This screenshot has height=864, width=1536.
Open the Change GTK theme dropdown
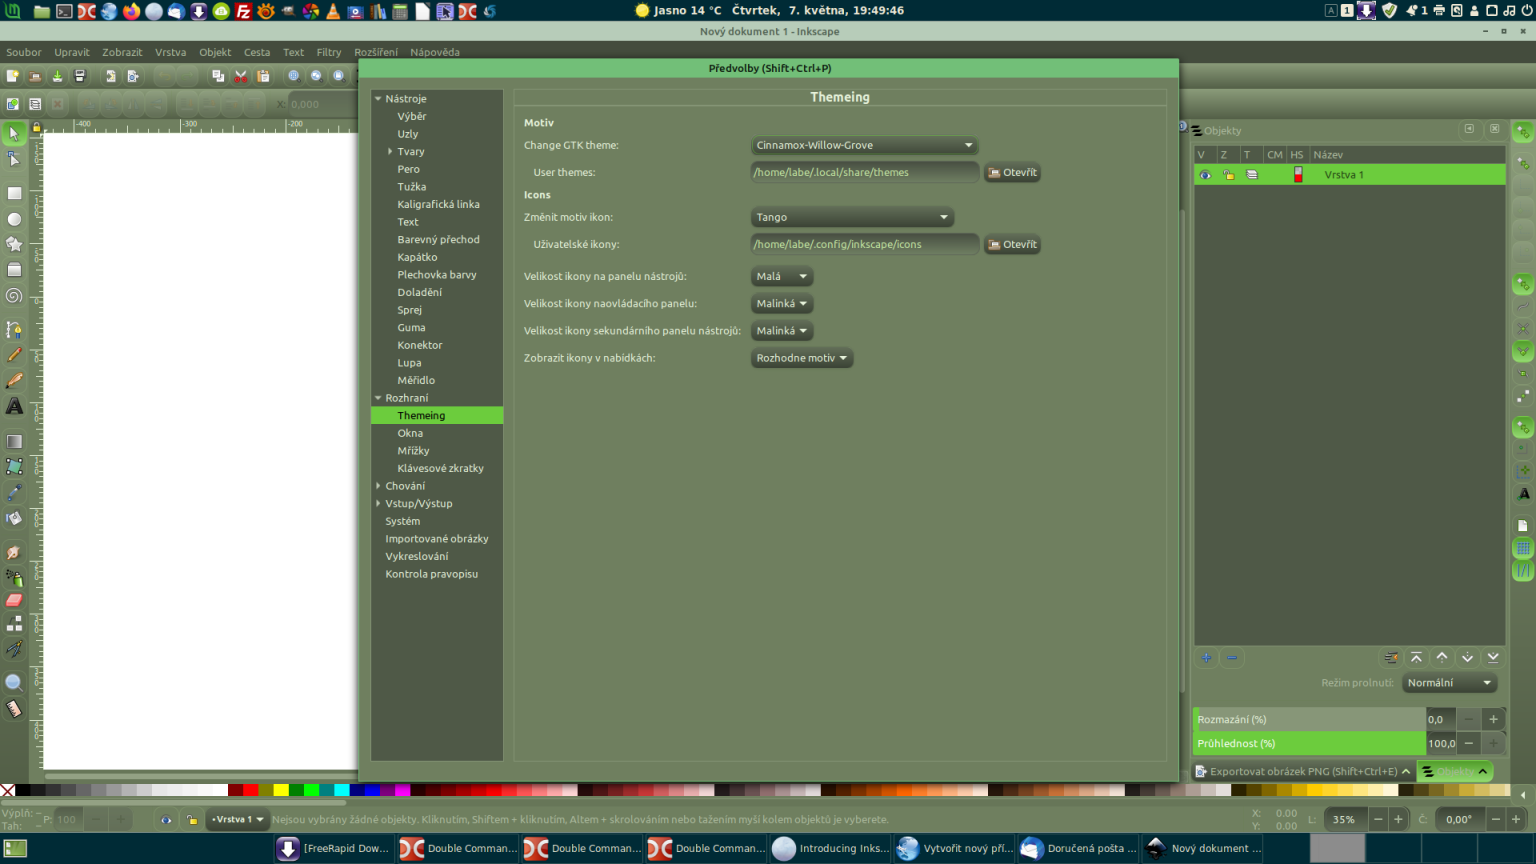coord(864,145)
